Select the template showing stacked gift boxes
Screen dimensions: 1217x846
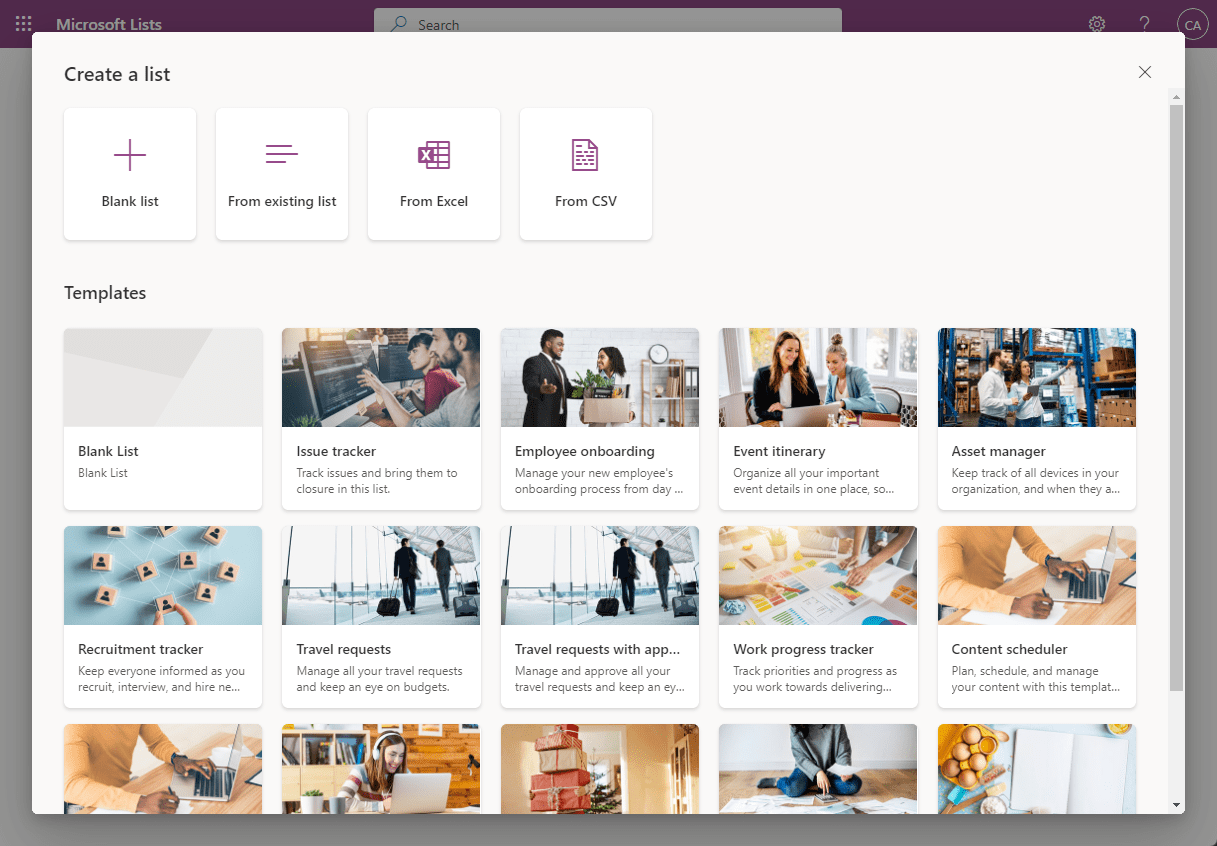pyautogui.click(x=600, y=769)
